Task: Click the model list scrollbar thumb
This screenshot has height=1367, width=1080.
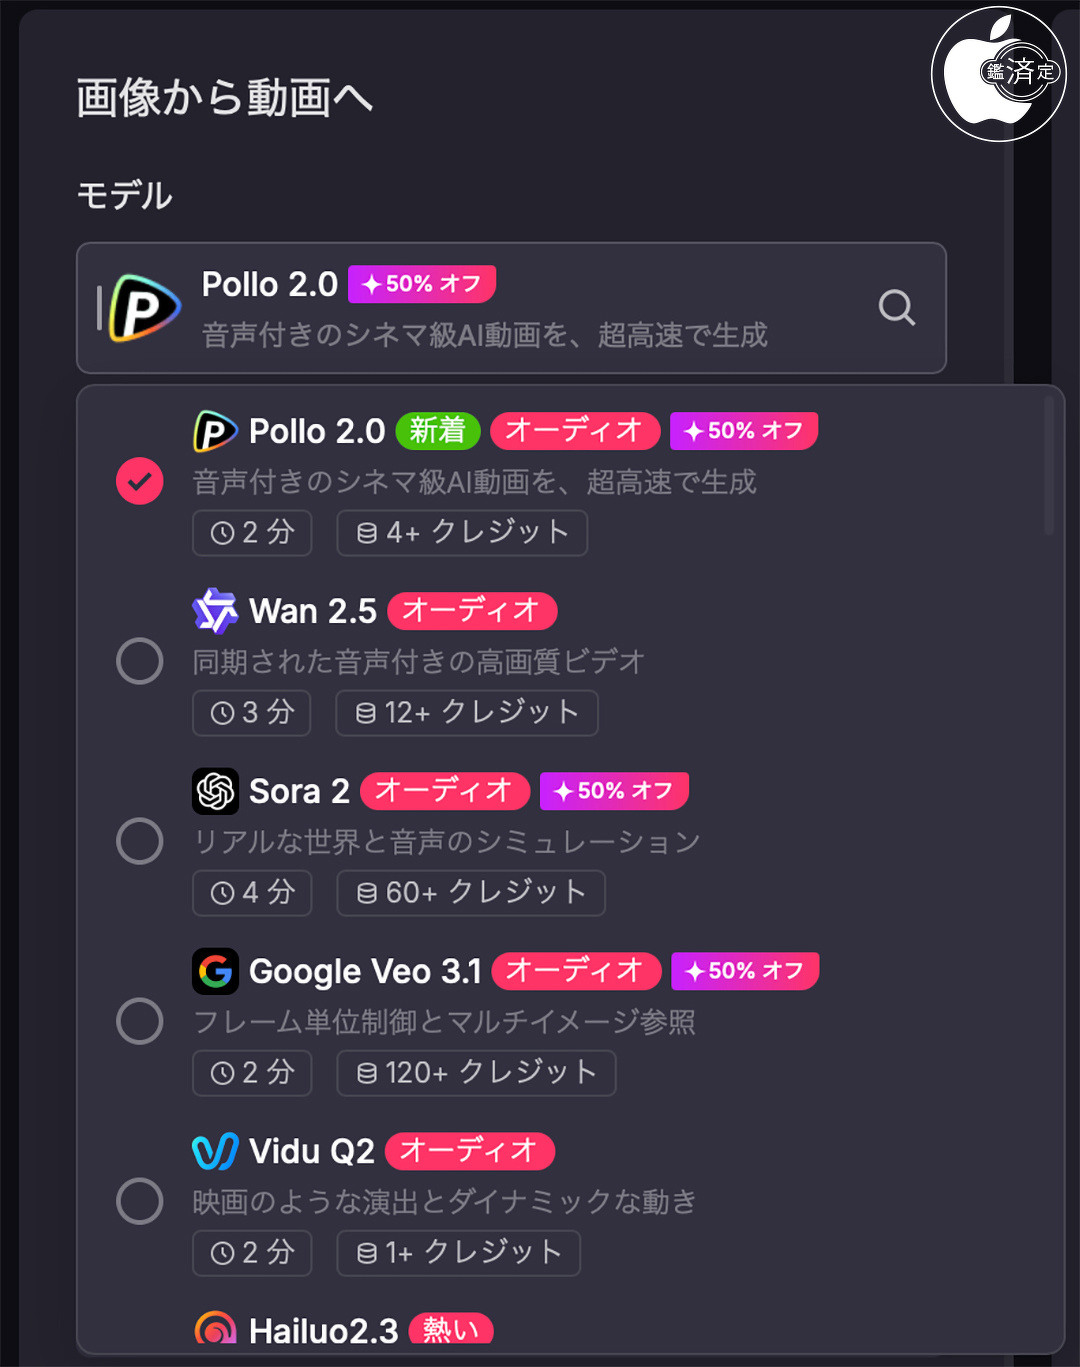Action: point(1048,465)
